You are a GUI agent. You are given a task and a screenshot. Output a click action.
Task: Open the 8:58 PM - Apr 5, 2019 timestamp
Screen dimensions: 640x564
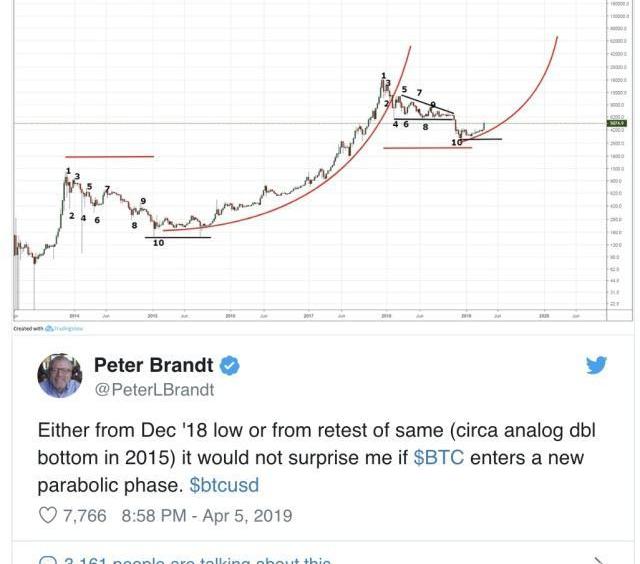coord(207,515)
